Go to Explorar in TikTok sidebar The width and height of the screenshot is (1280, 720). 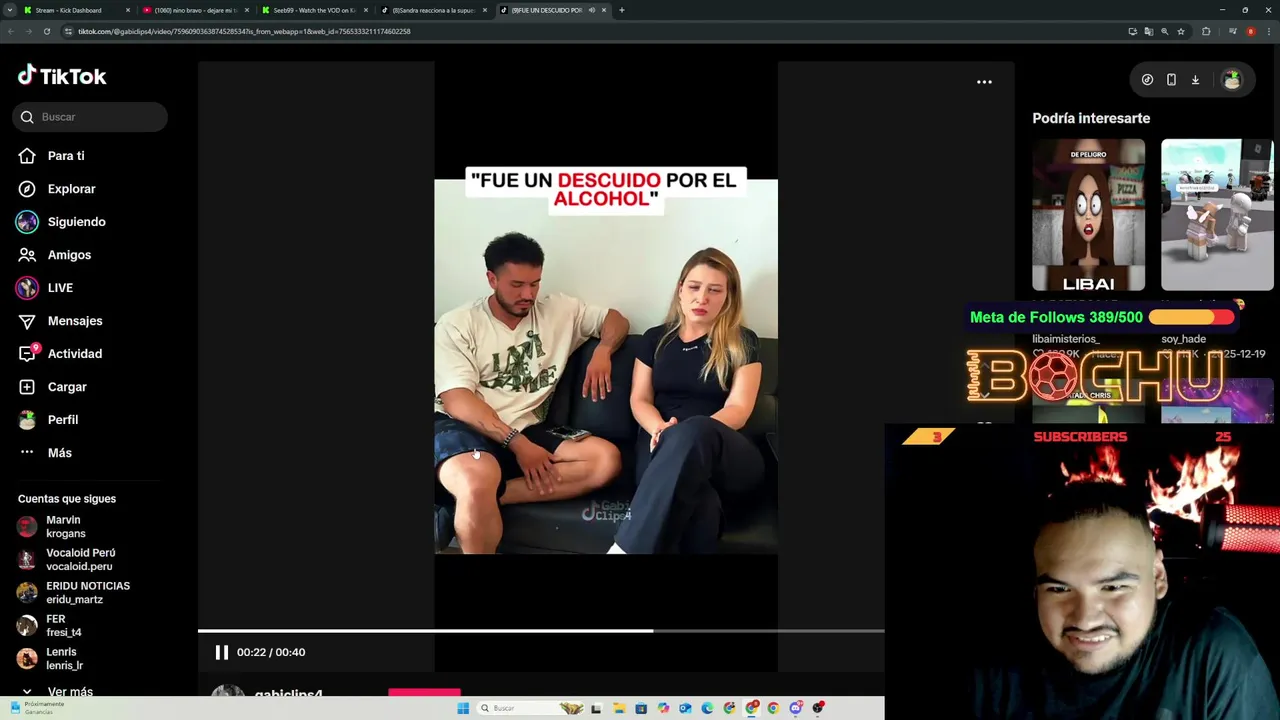[71, 189]
